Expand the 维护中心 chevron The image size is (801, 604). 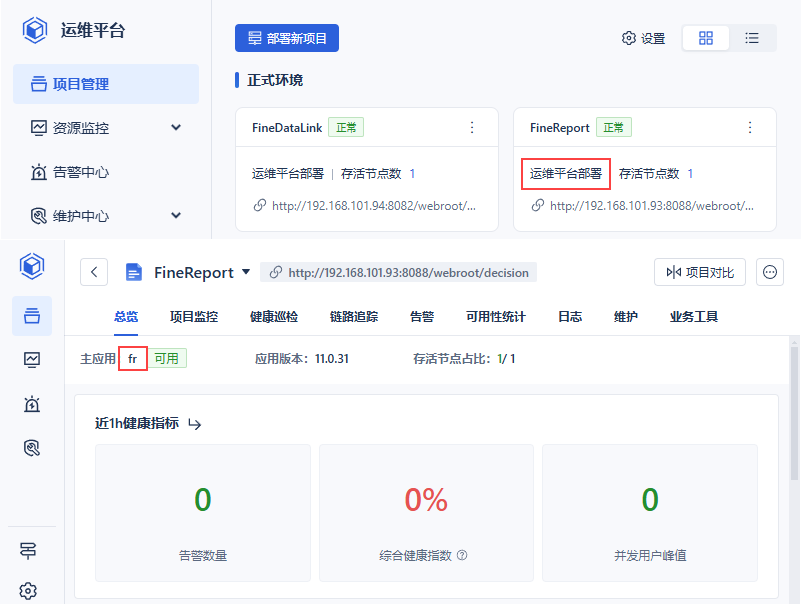[x=176, y=216]
